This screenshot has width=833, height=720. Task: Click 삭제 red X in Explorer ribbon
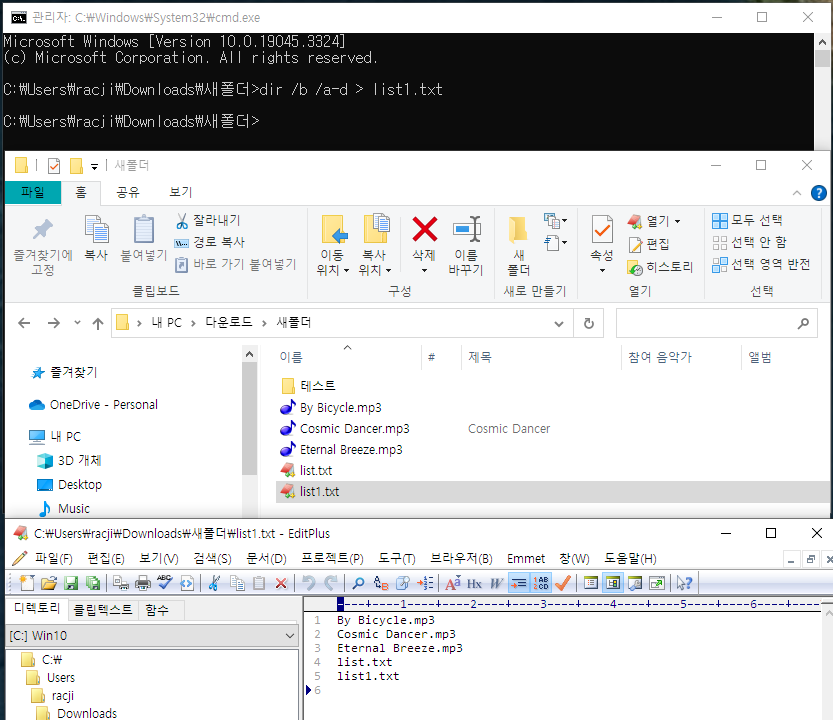425,230
